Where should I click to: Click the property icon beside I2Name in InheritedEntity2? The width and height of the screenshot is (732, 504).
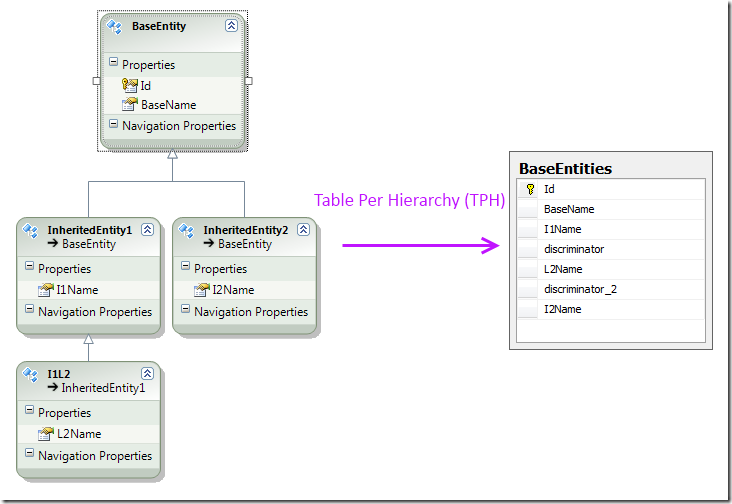click(x=202, y=289)
